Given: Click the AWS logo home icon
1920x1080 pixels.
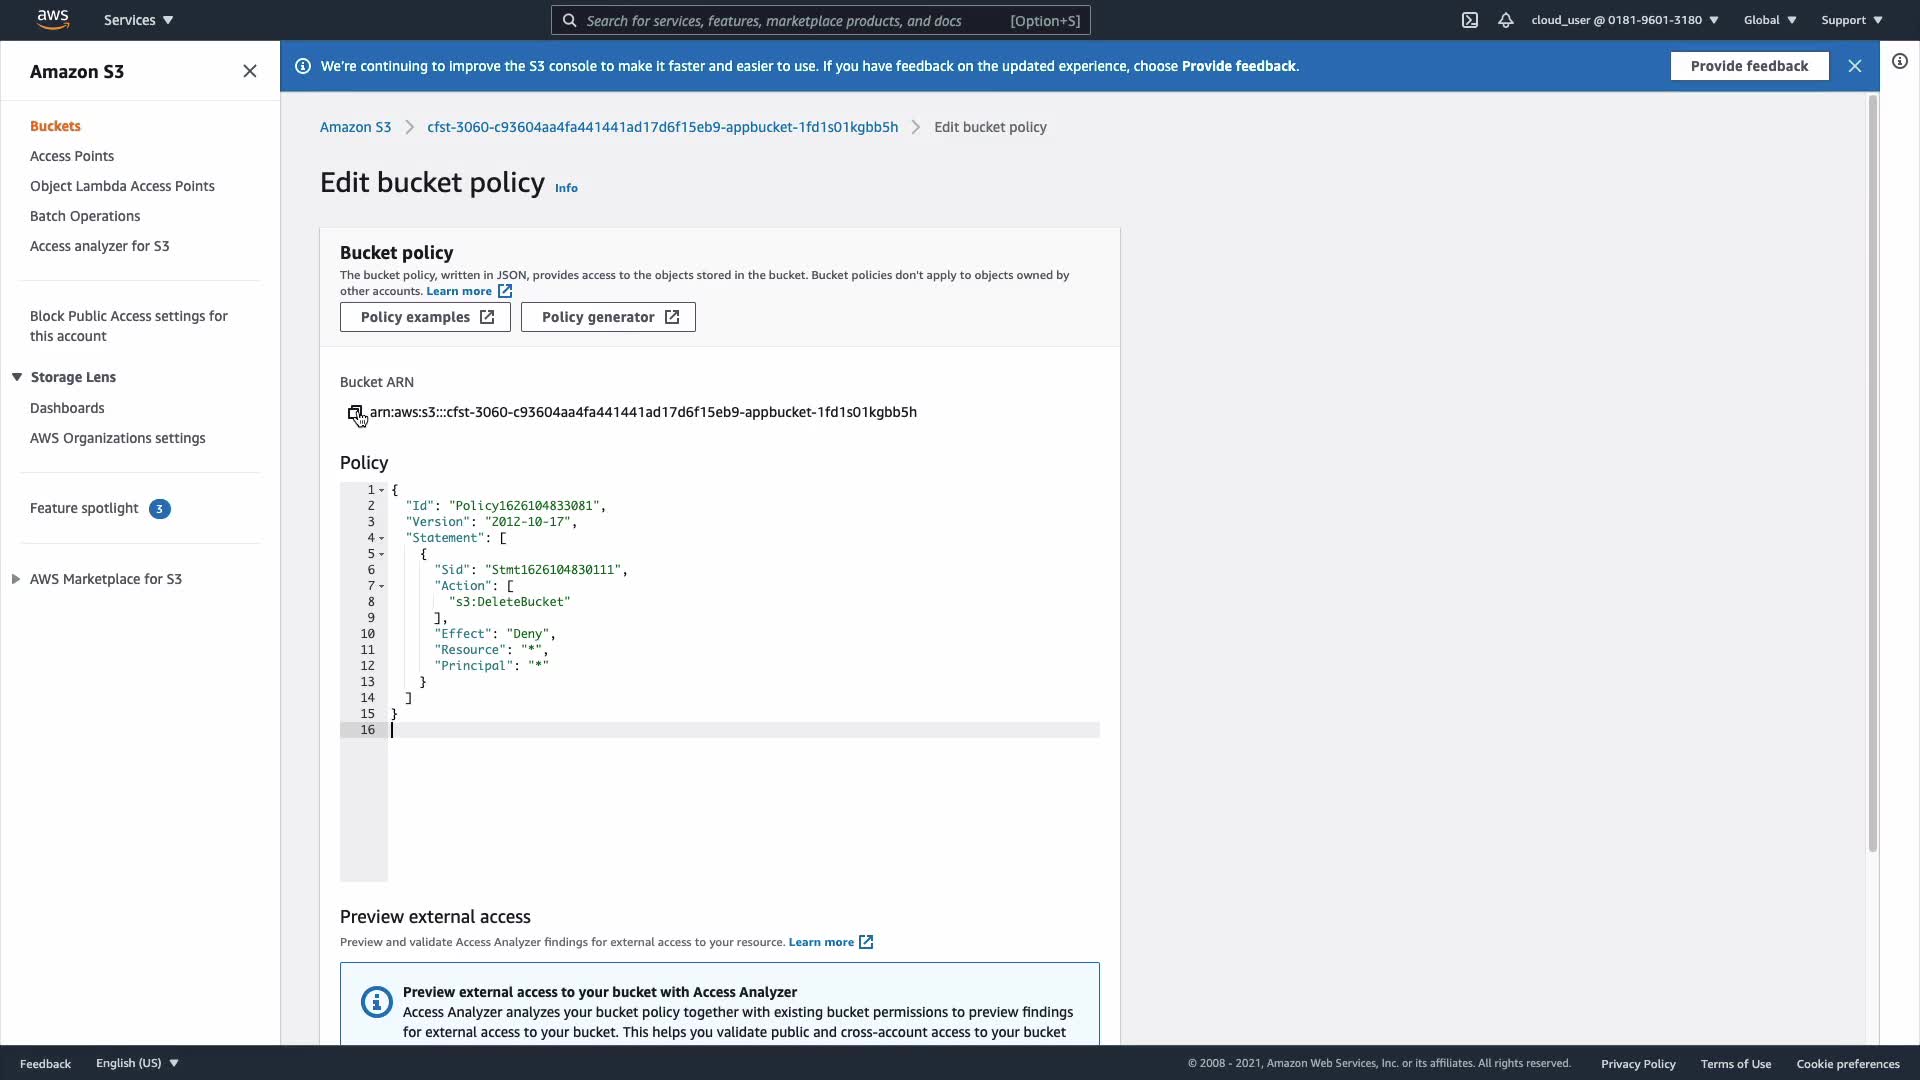Looking at the screenshot, I should (53, 19).
